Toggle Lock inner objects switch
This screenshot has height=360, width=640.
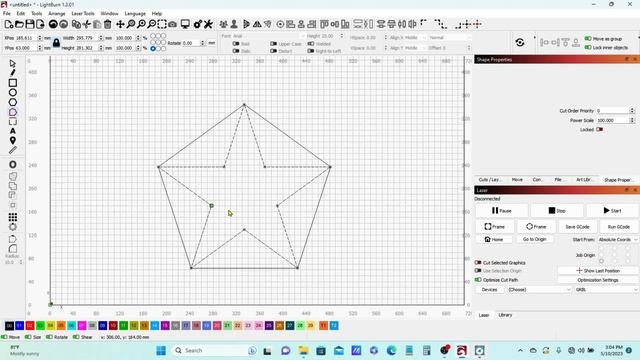coord(588,47)
